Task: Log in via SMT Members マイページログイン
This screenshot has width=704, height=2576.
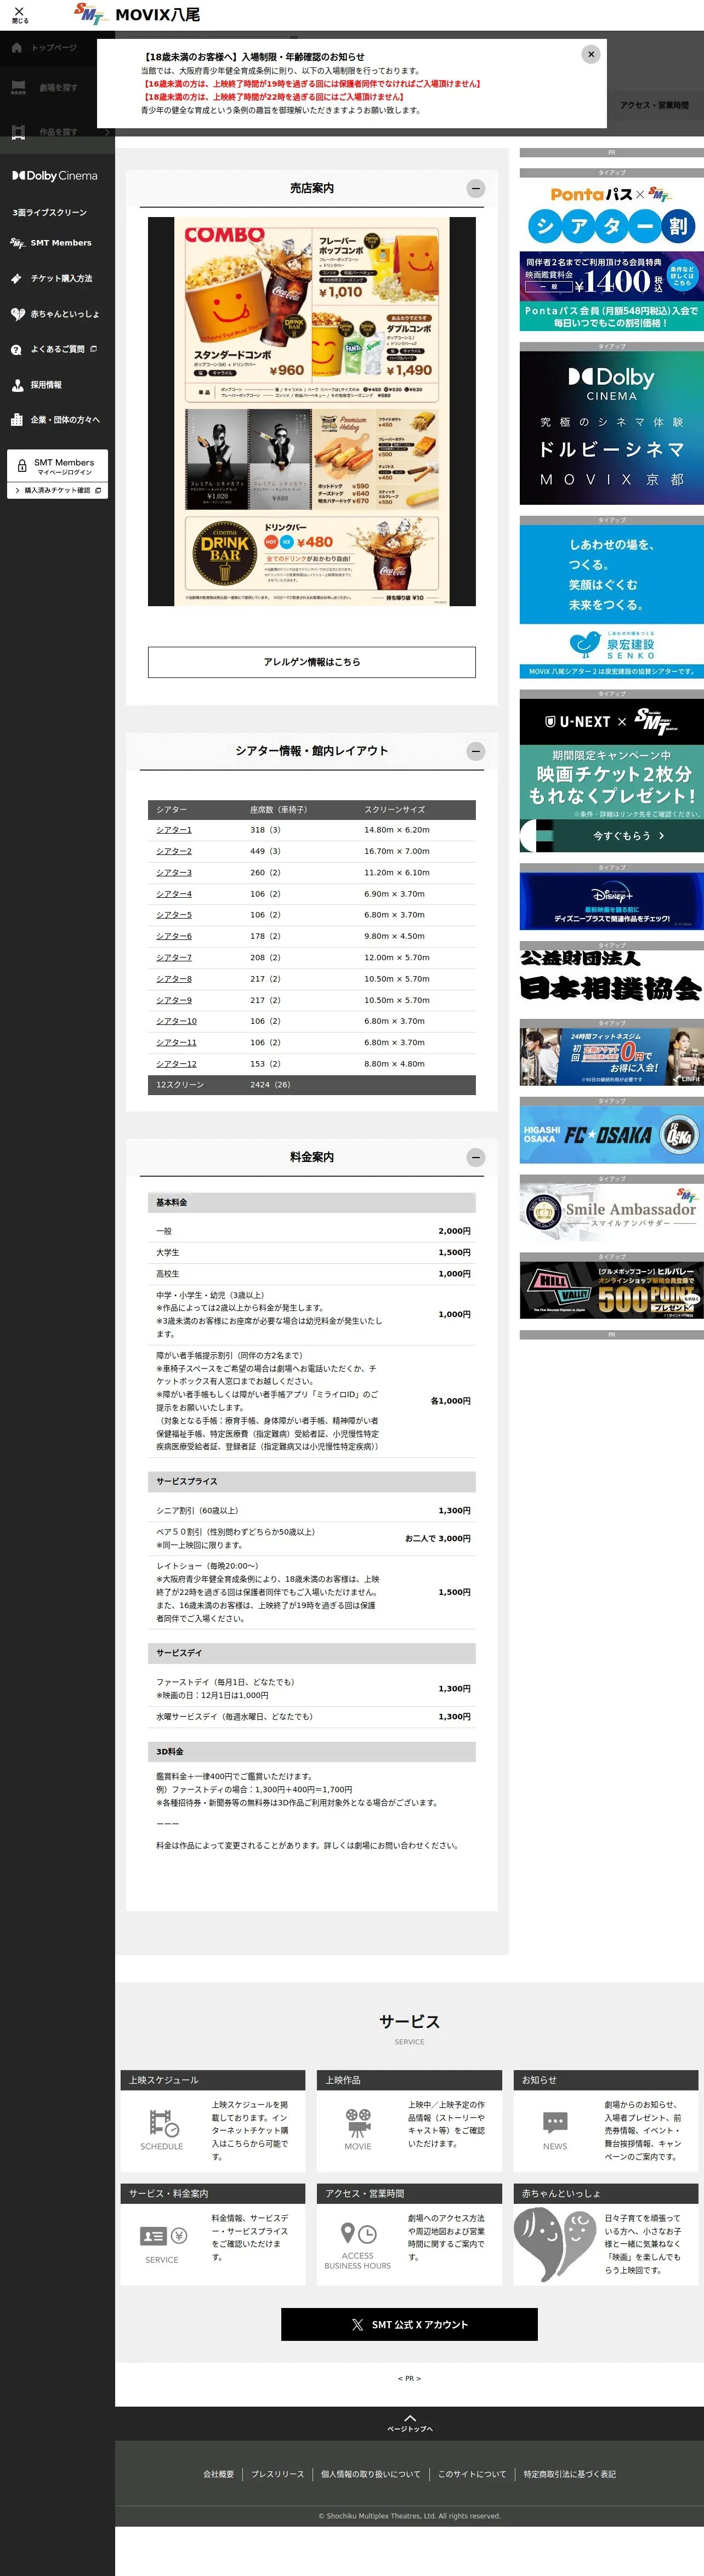Action: 58,466
